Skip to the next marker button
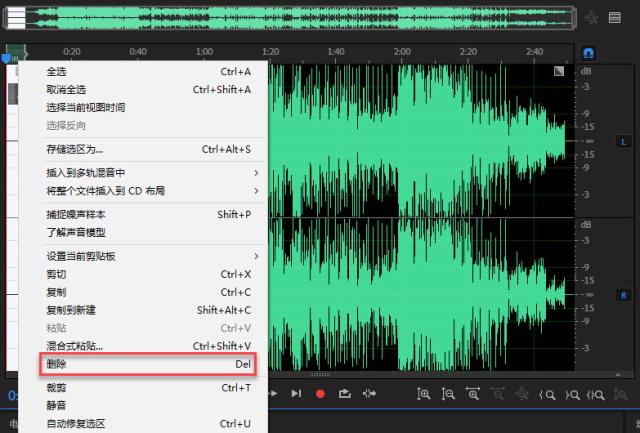 point(296,394)
